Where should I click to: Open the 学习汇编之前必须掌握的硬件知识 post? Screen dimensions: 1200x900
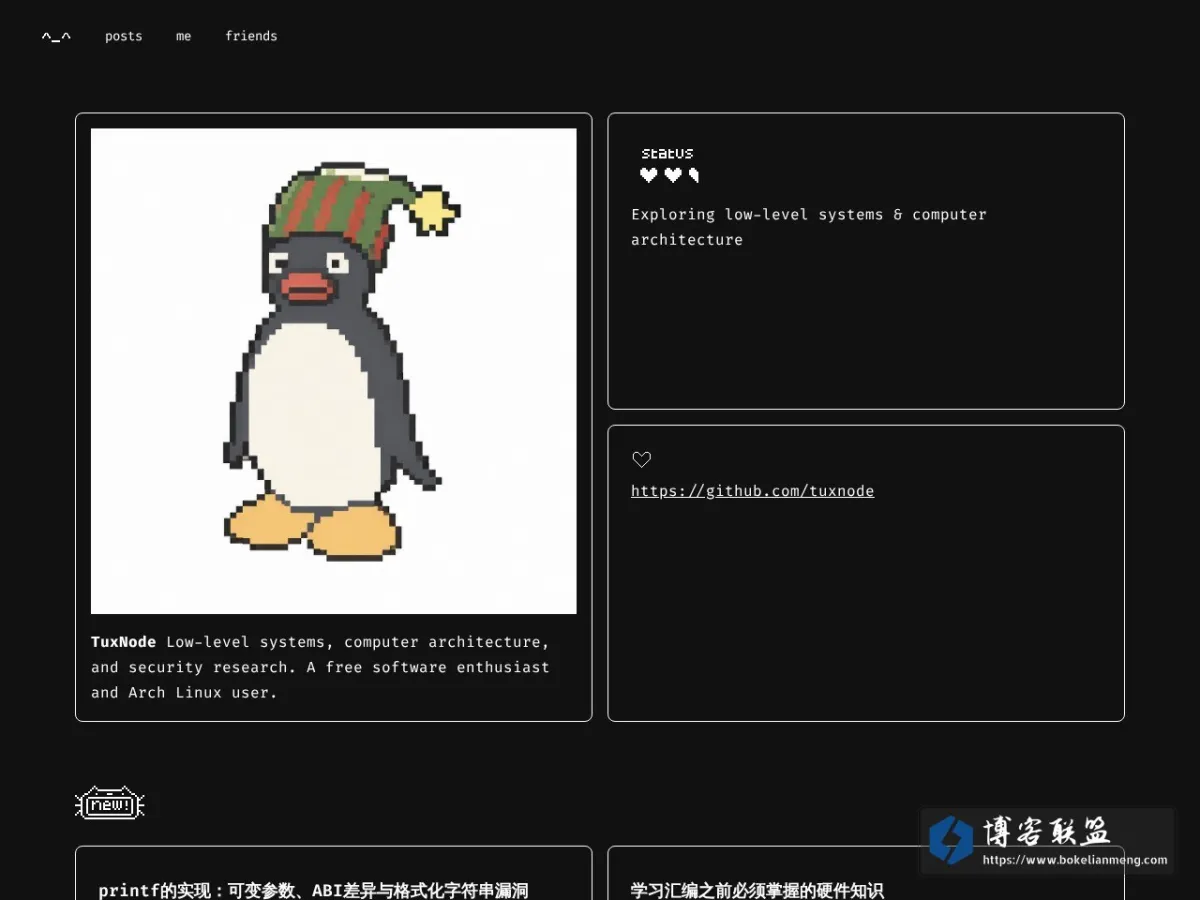pyautogui.click(x=757, y=890)
